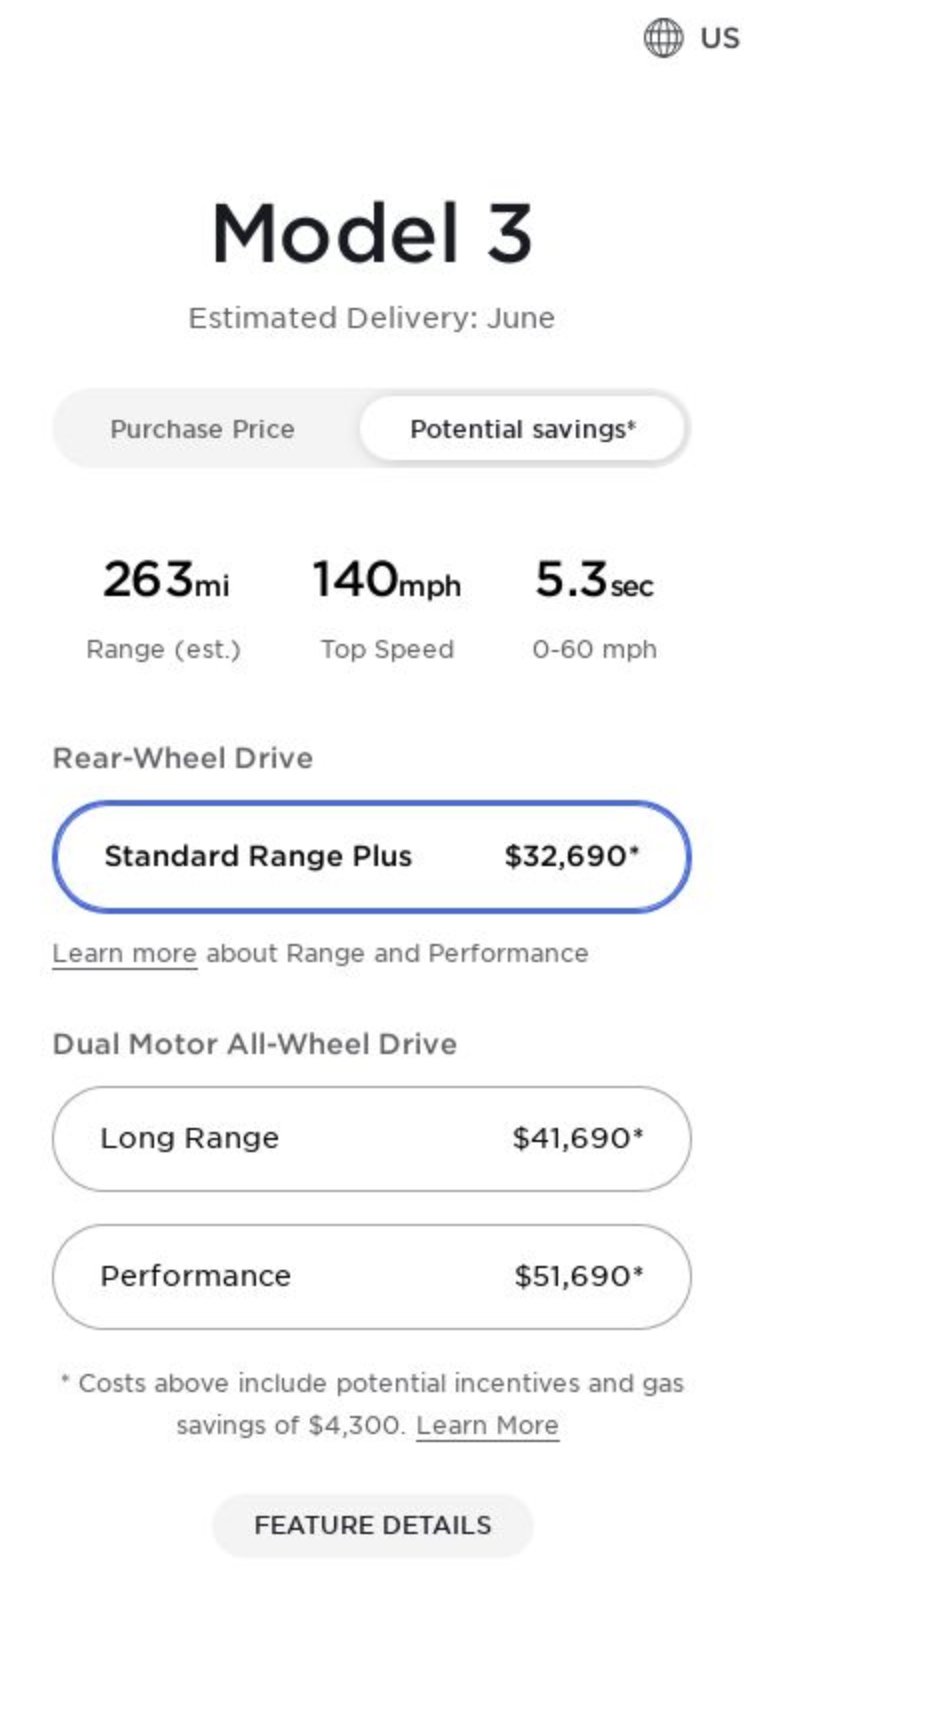The image size is (940, 1736).
Task: Click the Dual Motor All-Wheel Drive label
Action: [255, 1044]
